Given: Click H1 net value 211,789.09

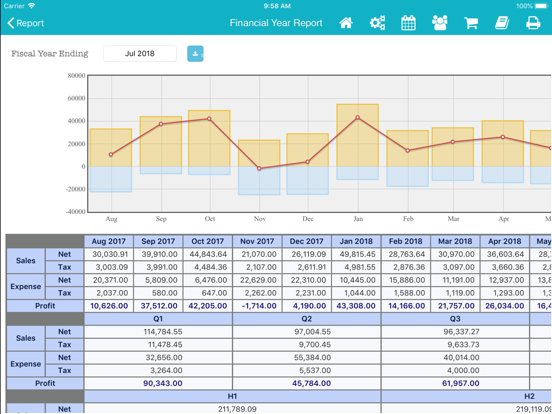Looking at the screenshot, I should (x=237, y=409).
